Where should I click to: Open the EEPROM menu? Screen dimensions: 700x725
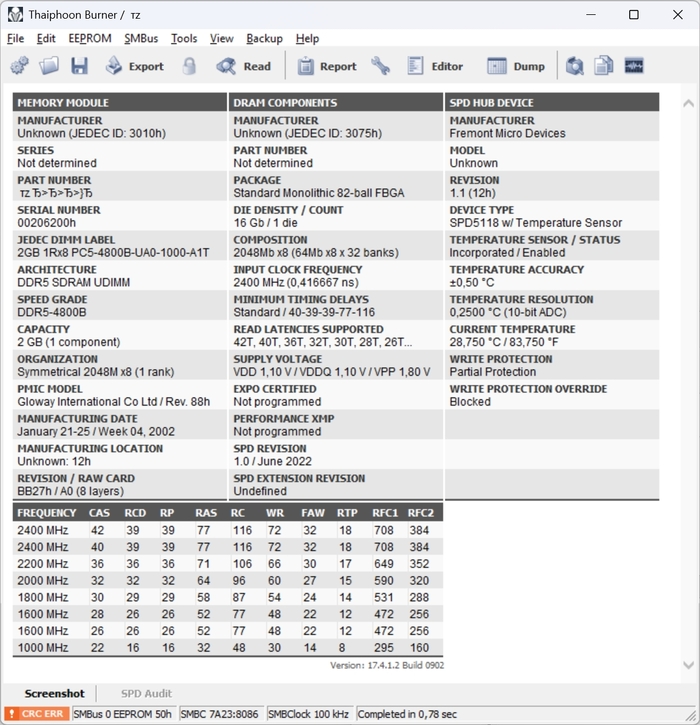coord(89,38)
